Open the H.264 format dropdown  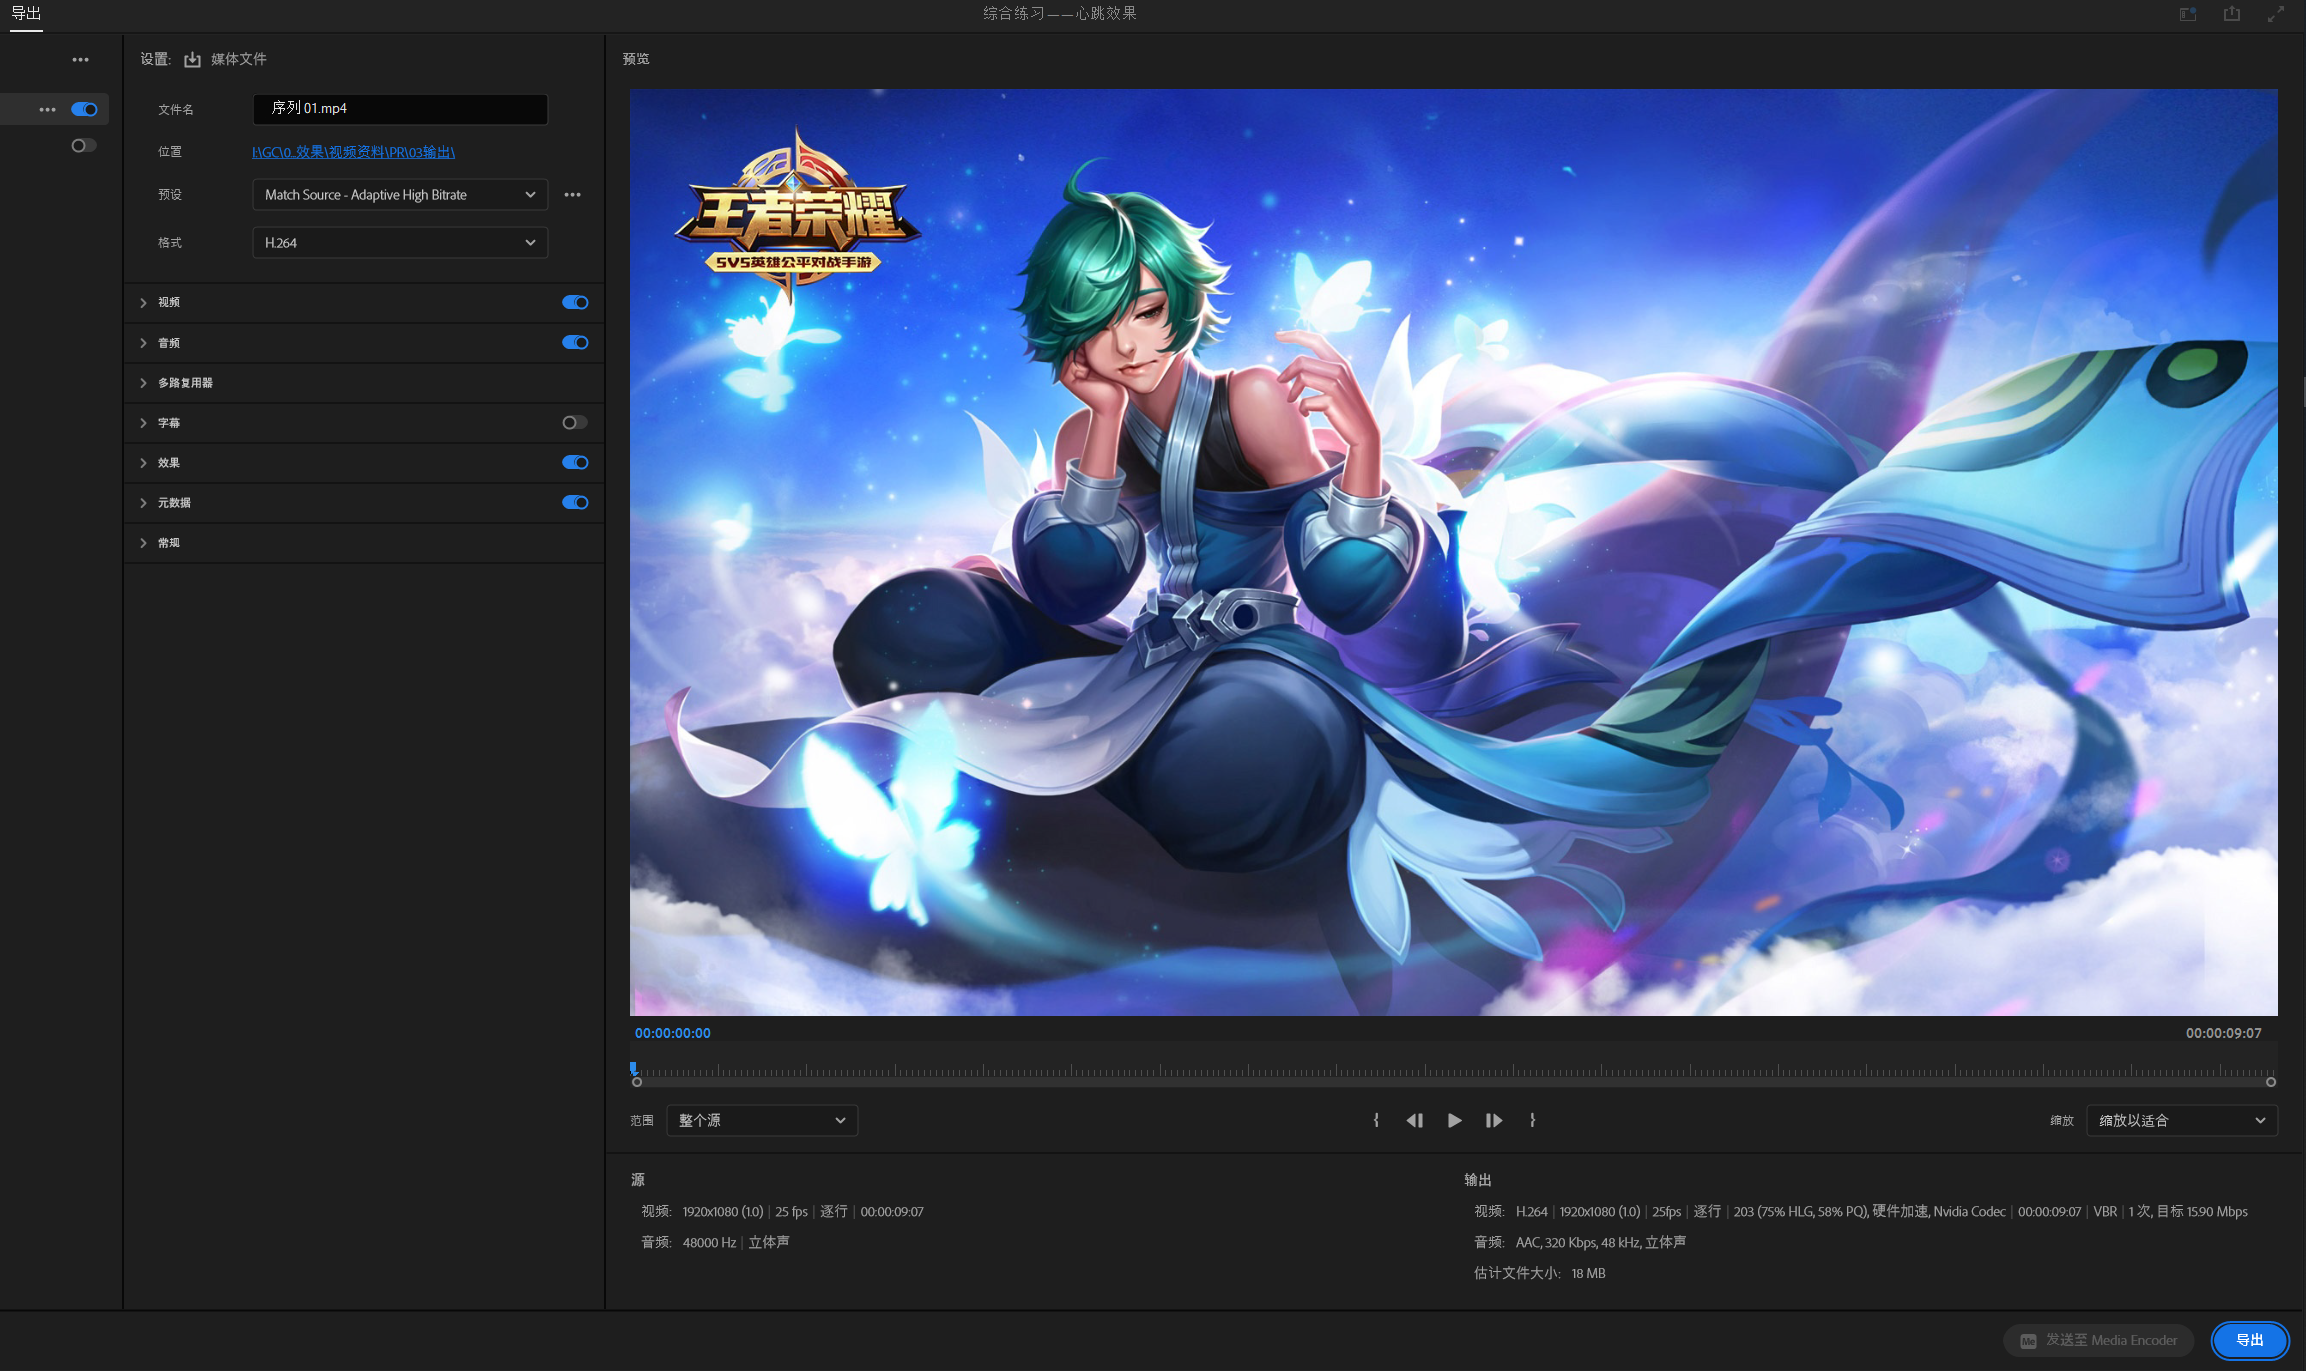click(x=400, y=243)
